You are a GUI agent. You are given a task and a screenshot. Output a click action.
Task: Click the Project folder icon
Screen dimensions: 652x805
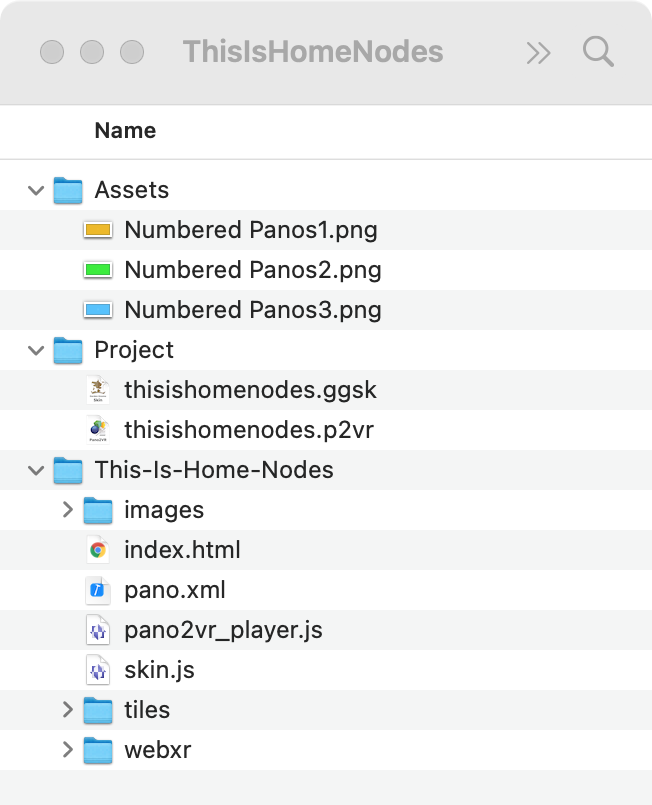point(68,351)
